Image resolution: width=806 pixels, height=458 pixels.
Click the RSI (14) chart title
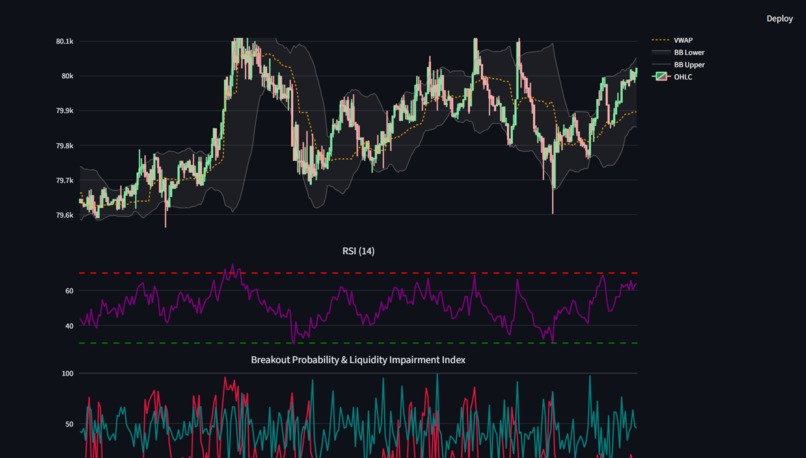(x=358, y=251)
